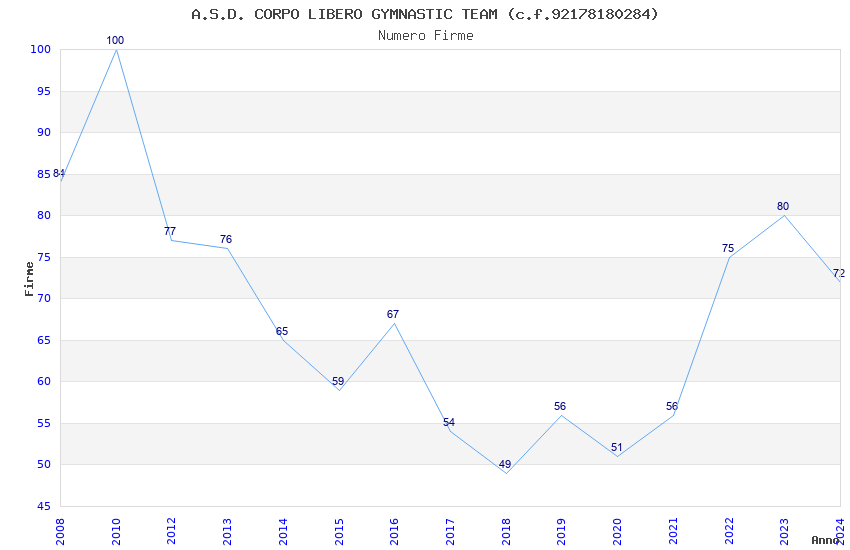Viewport: 850px width, 550px height.
Task: Click the Anno axis label
Action: click(x=824, y=540)
